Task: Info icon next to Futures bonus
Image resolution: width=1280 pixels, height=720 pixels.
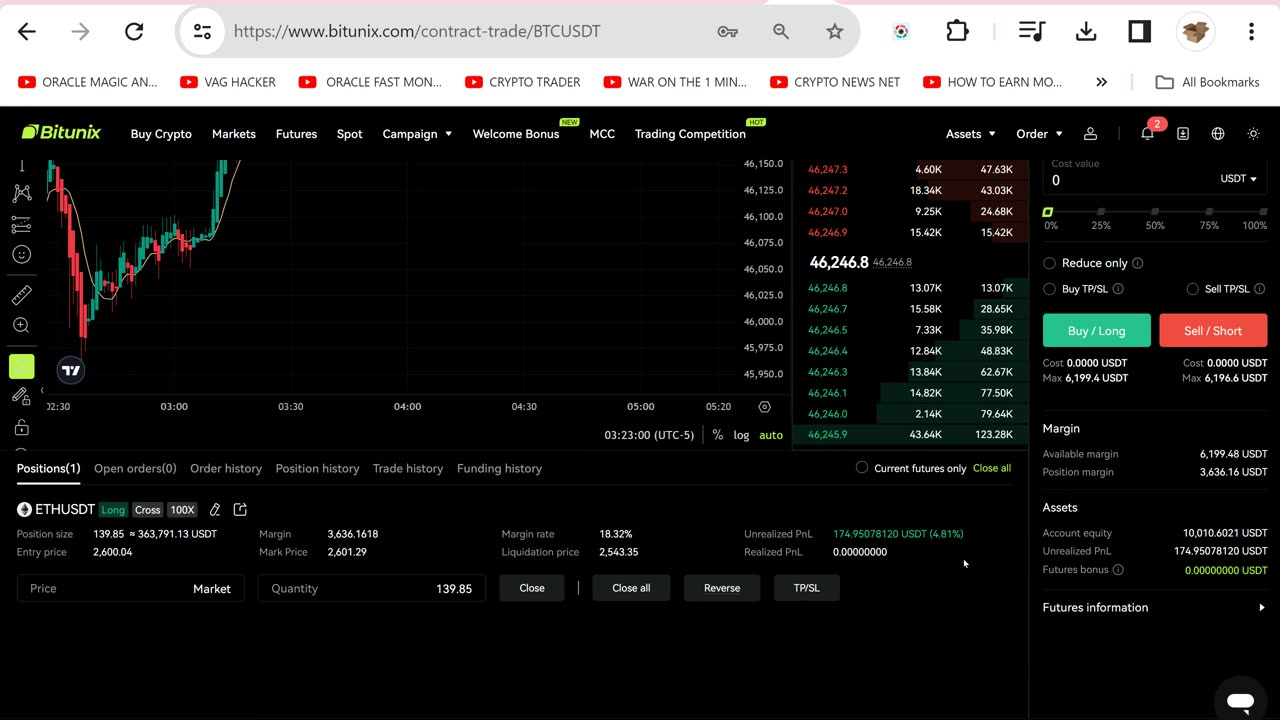Action: click(1118, 570)
